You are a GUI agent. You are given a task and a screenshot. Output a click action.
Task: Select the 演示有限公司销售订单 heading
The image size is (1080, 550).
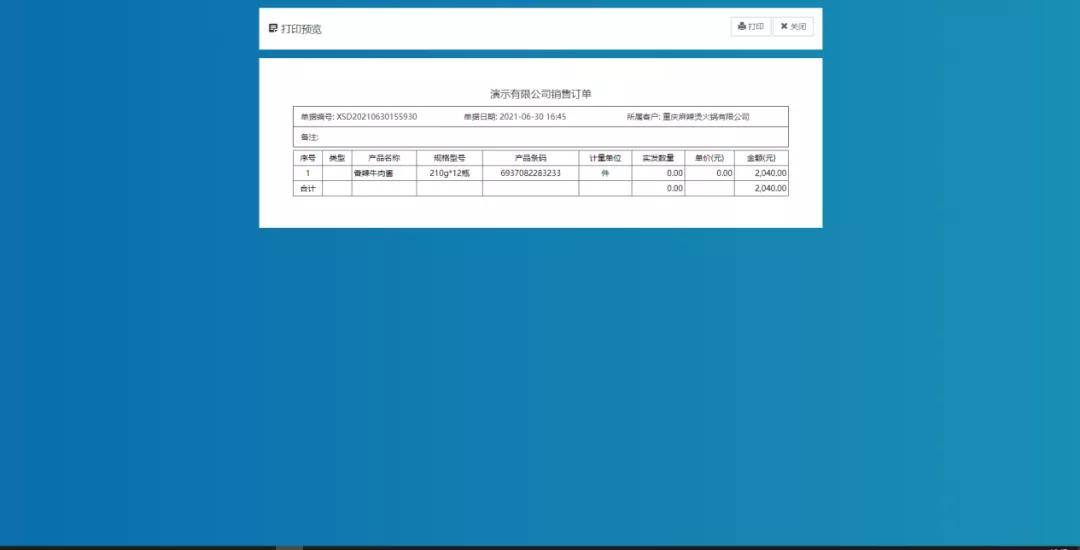click(540, 94)
